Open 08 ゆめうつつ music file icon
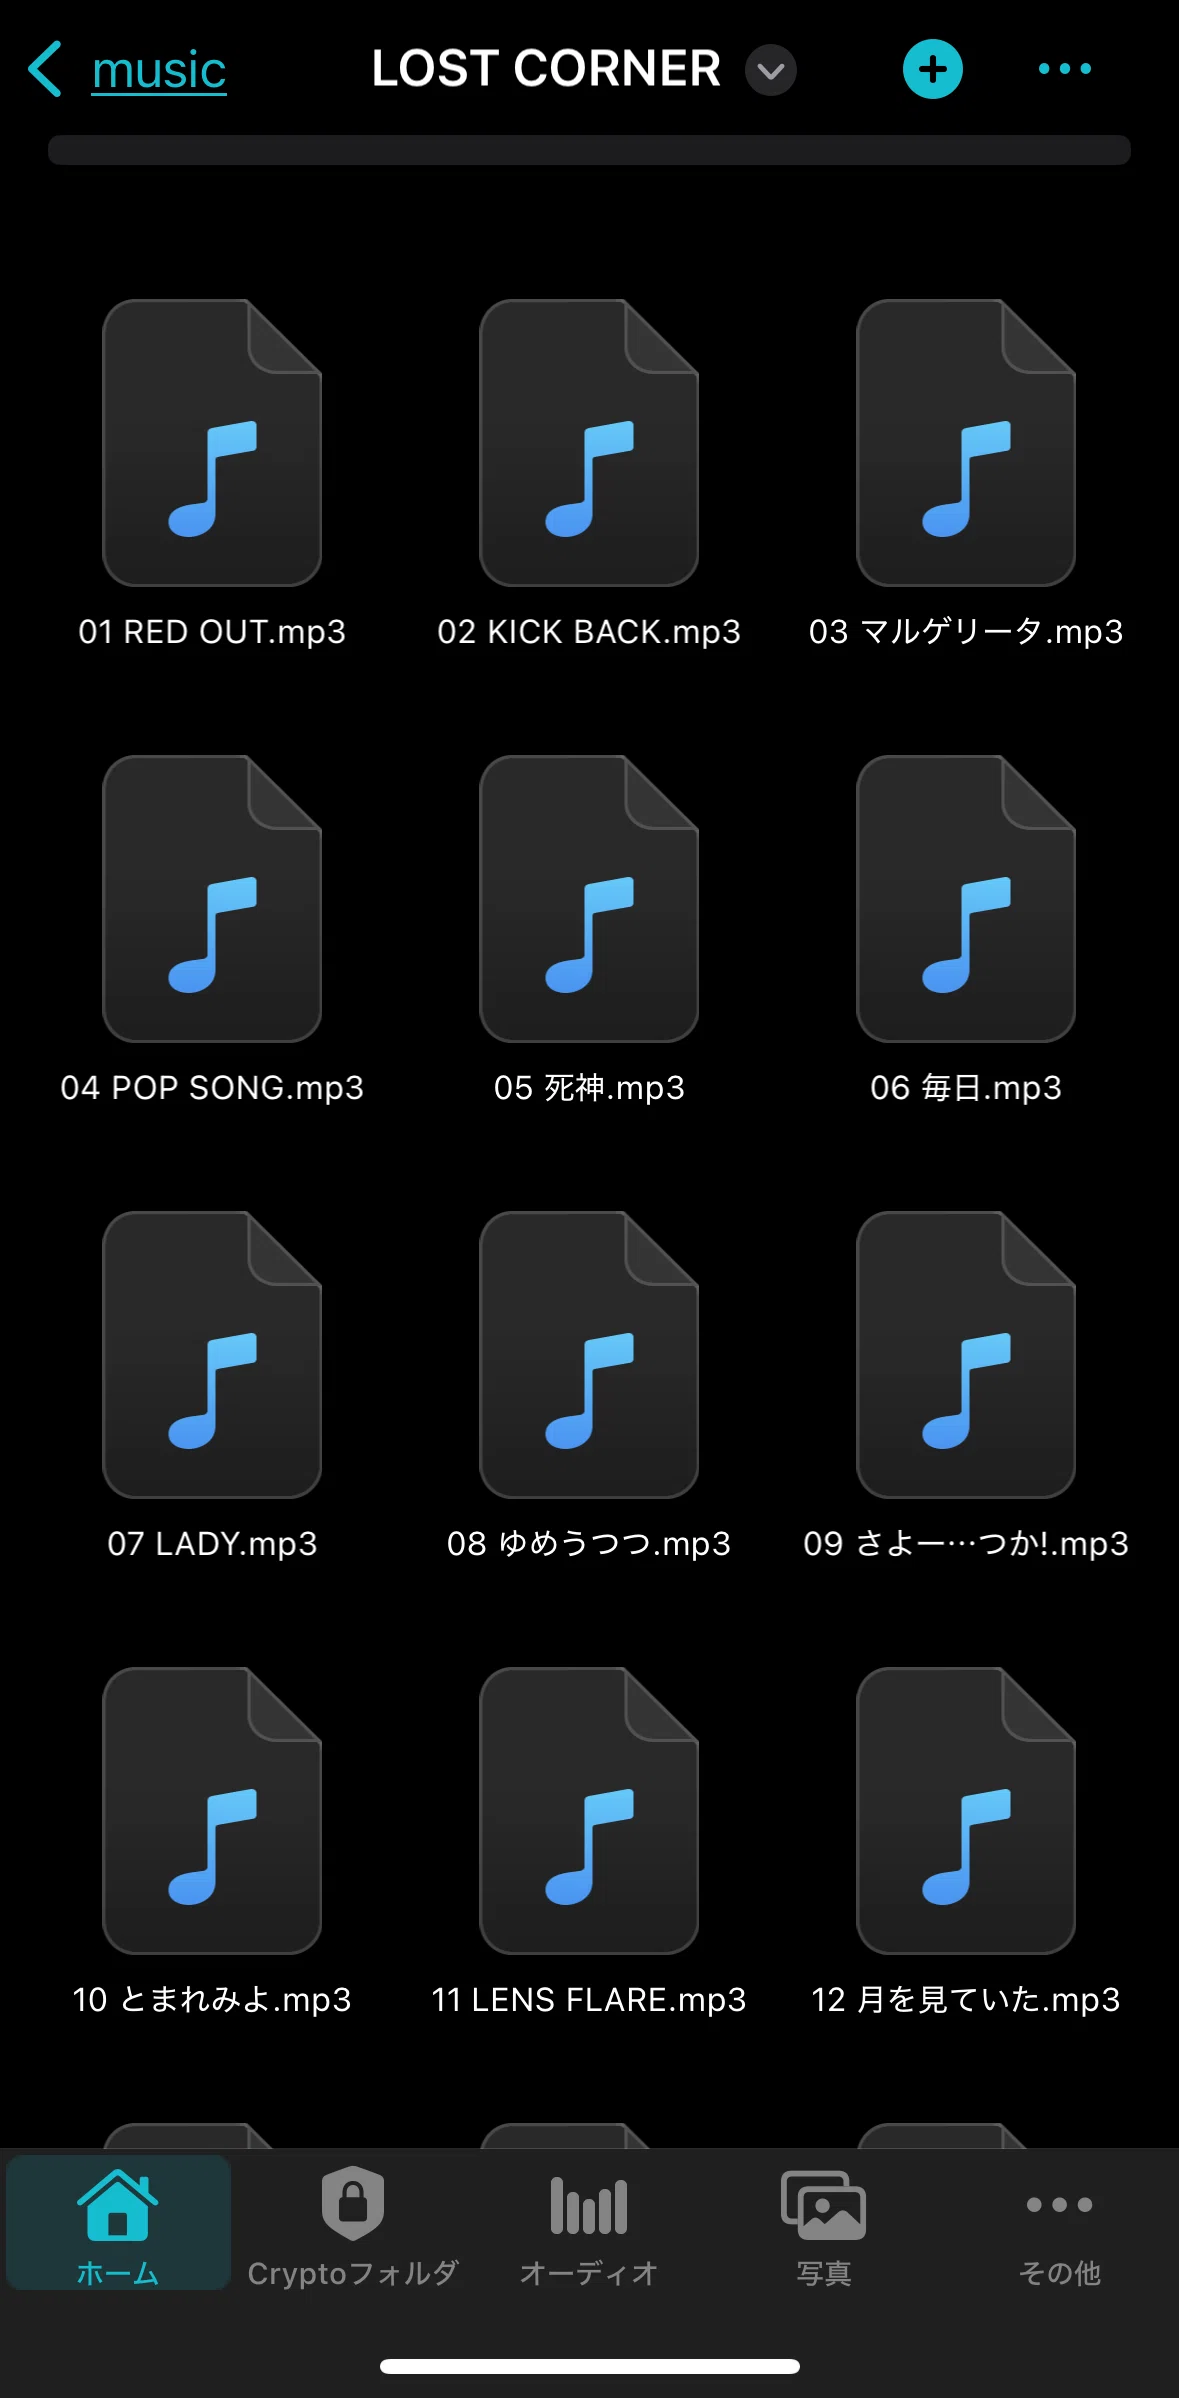The width and height of the screenshot is (1179, 2398). [589, 1354]
